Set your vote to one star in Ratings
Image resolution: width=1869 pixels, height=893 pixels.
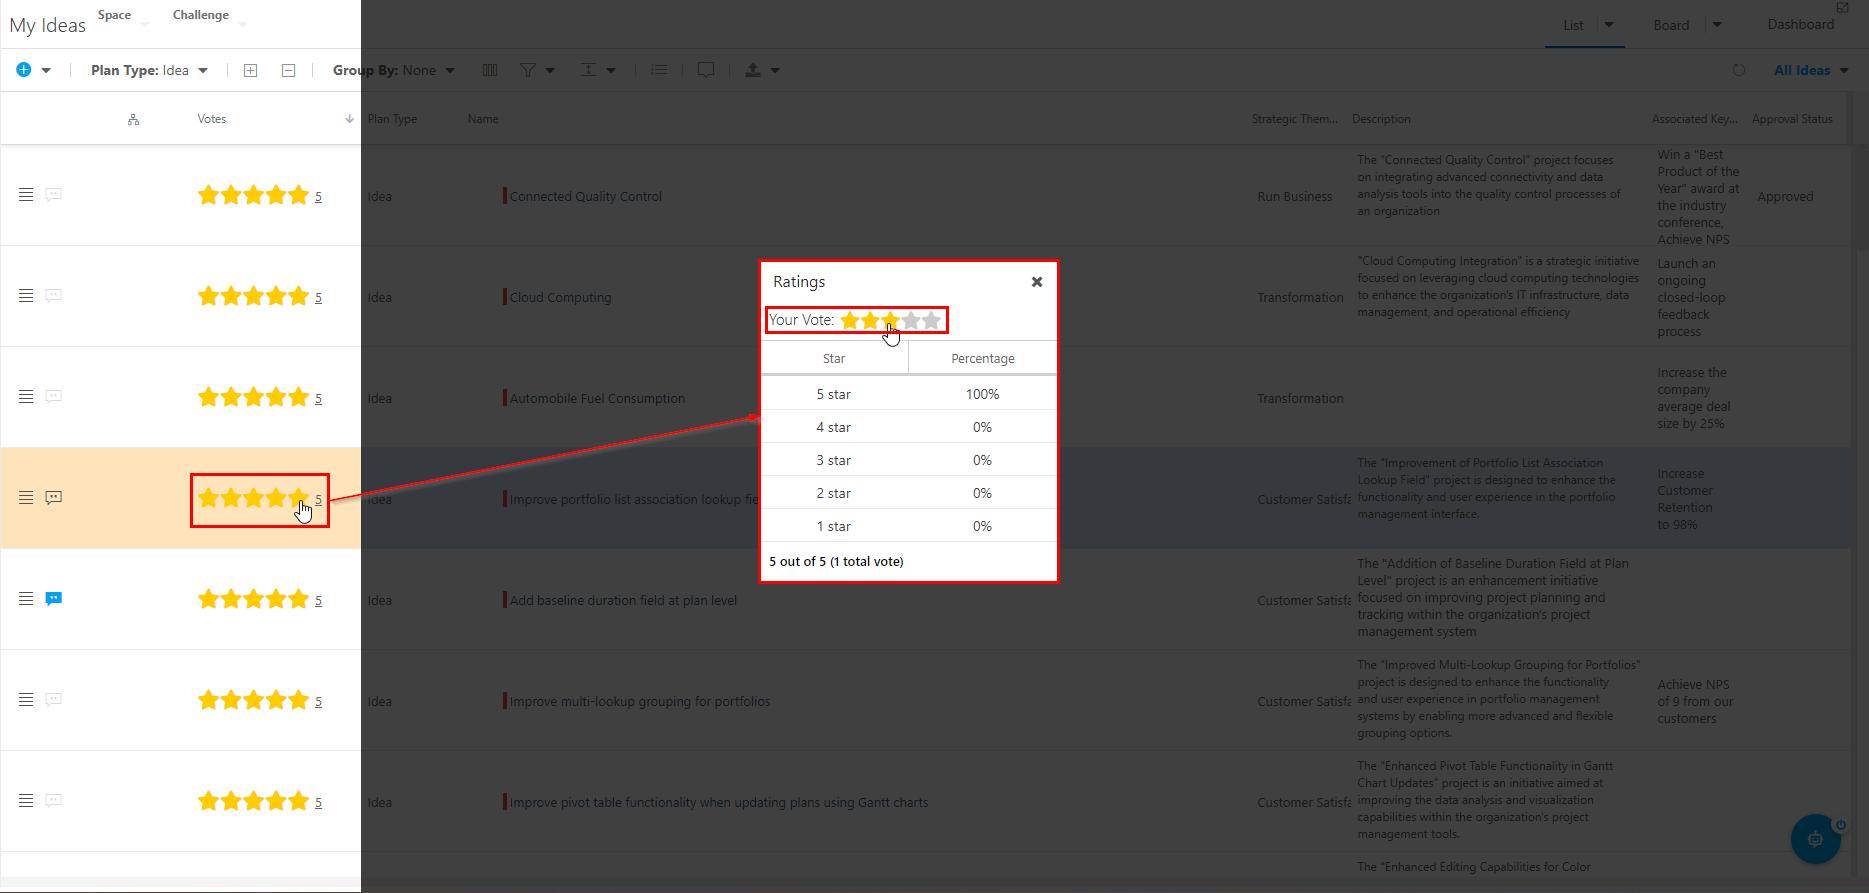click(850, 320)
